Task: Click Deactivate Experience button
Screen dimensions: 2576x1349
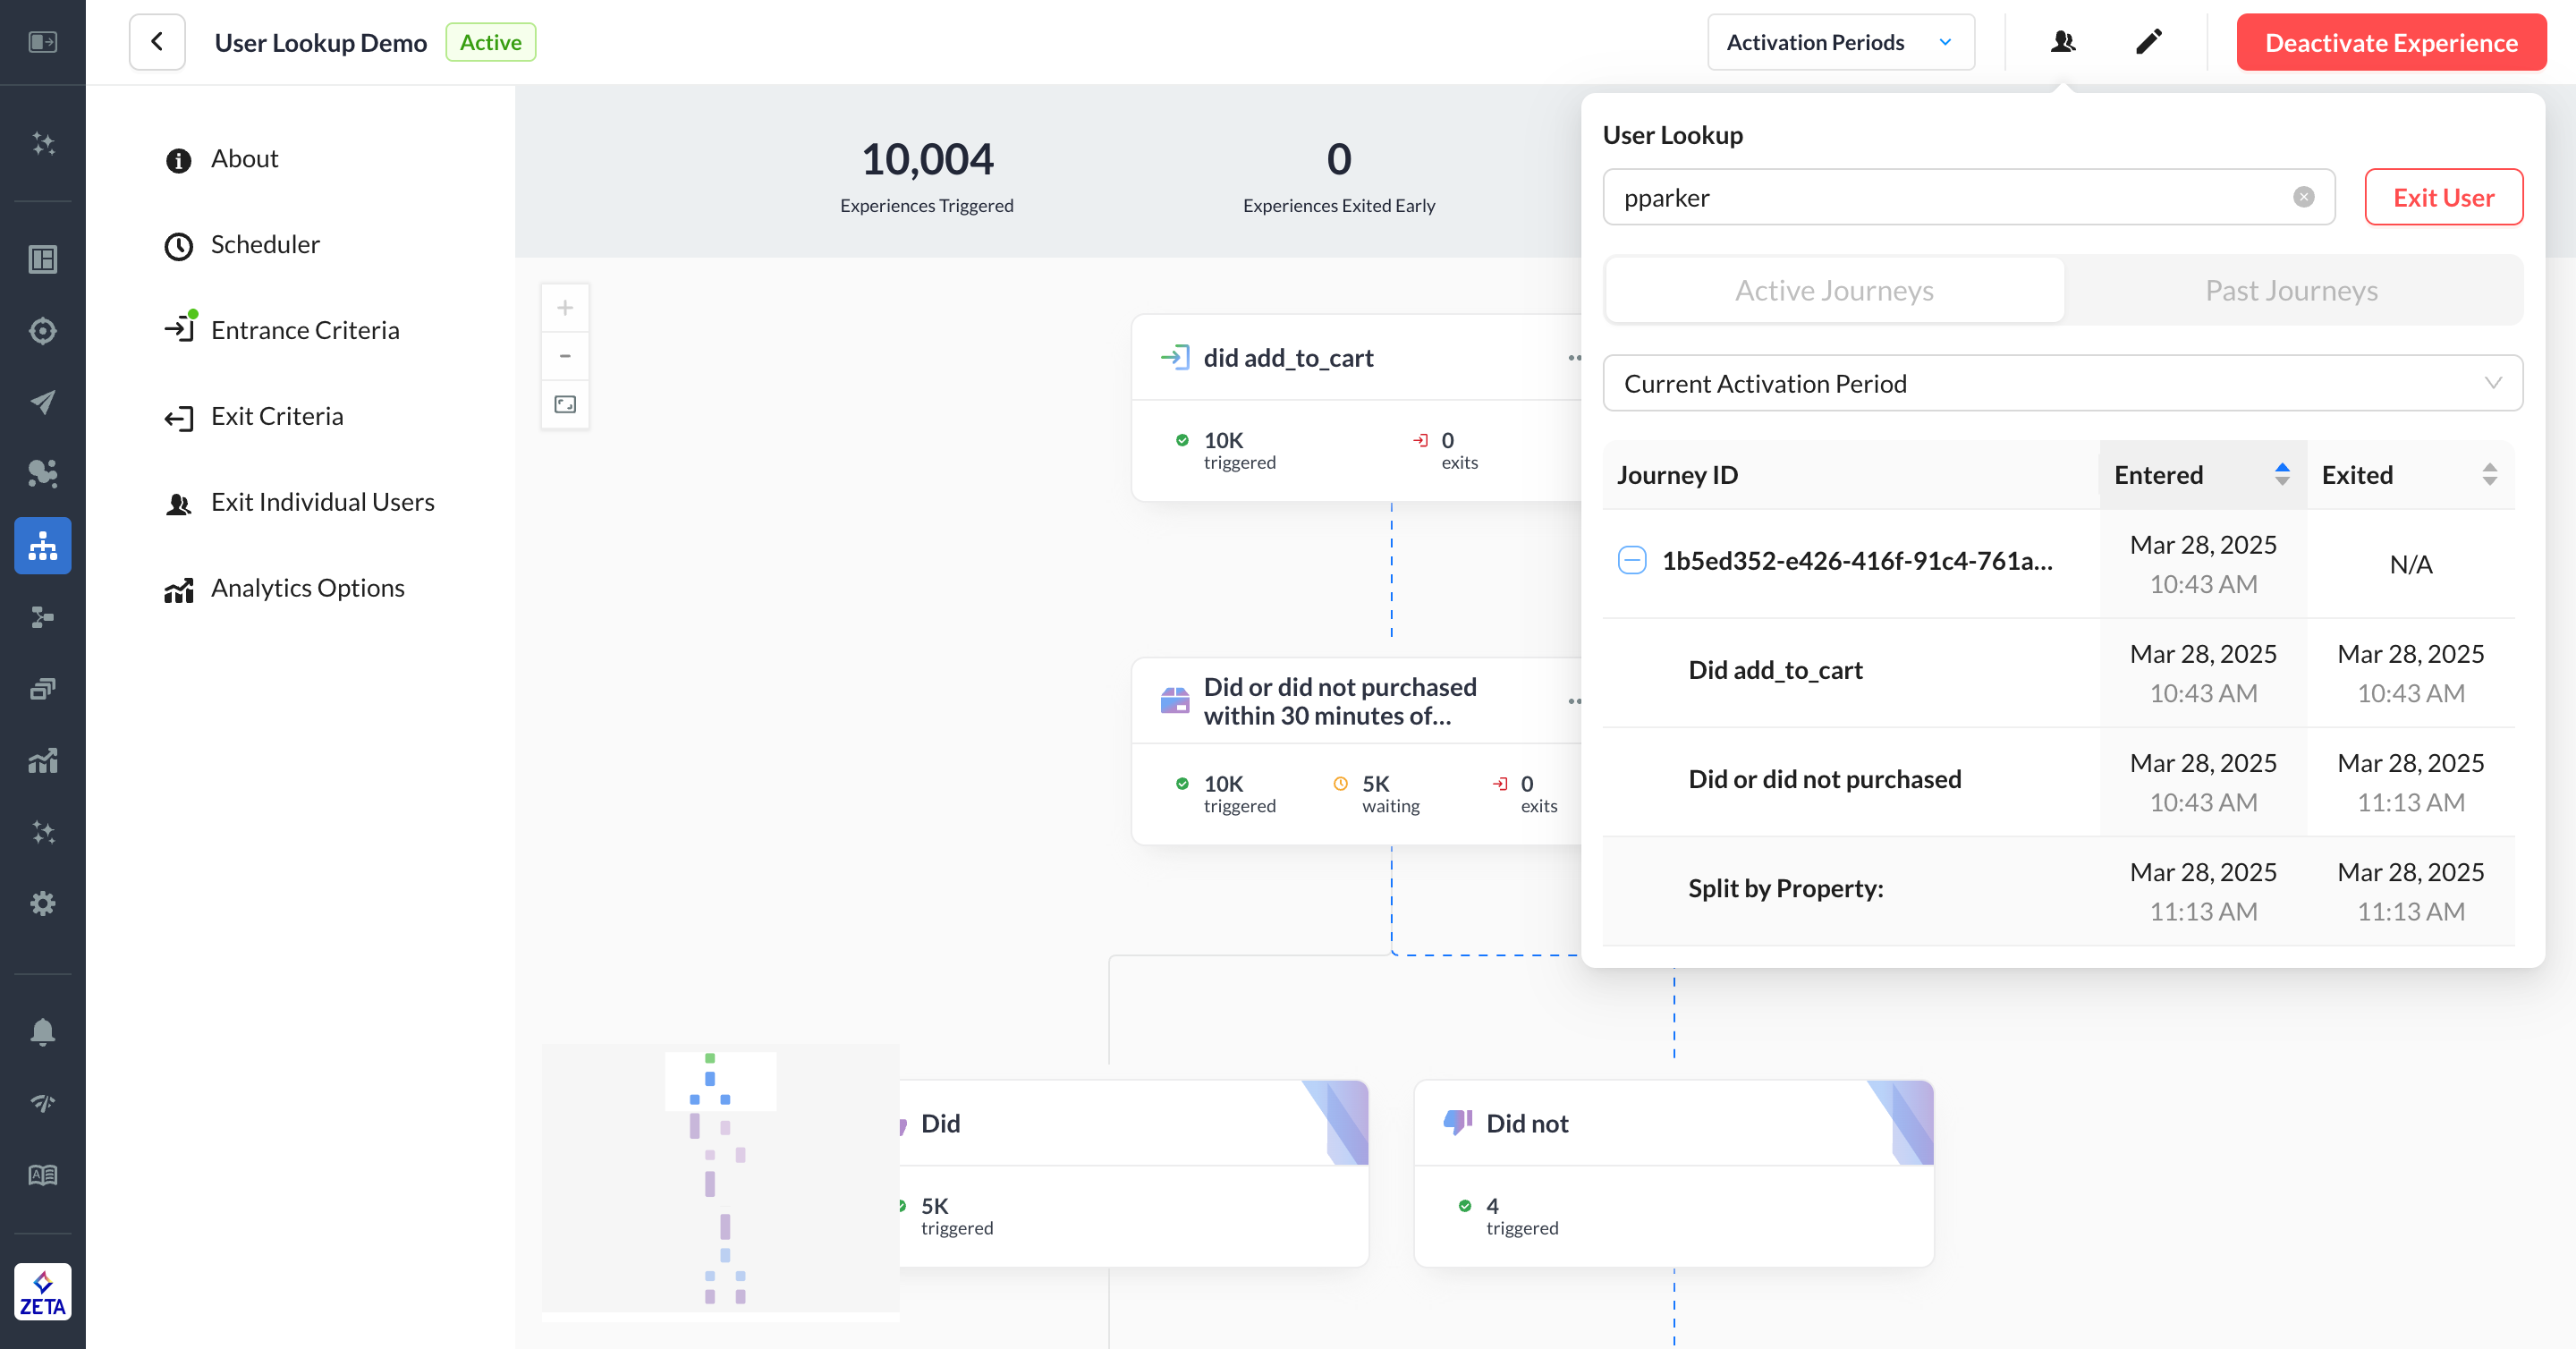Action: [2390, 42]
